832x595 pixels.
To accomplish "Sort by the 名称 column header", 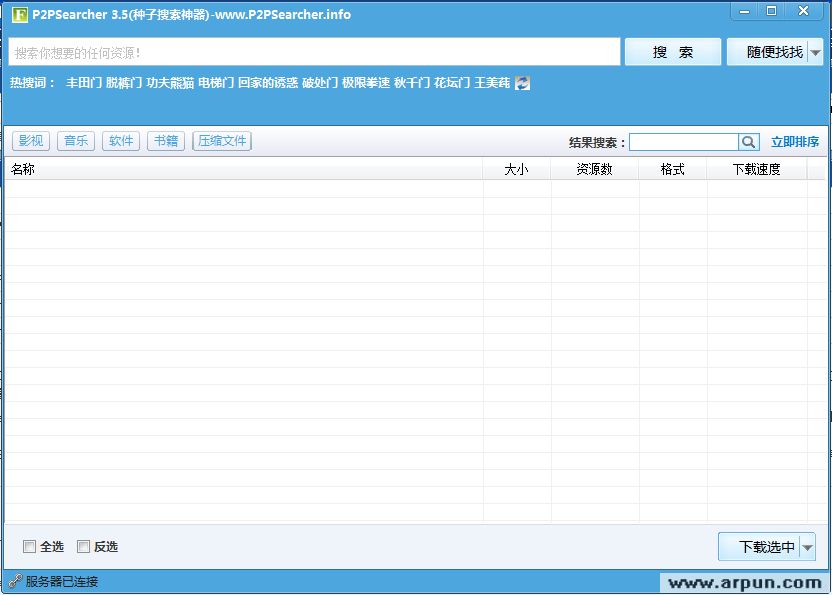I will click(244, 169).
